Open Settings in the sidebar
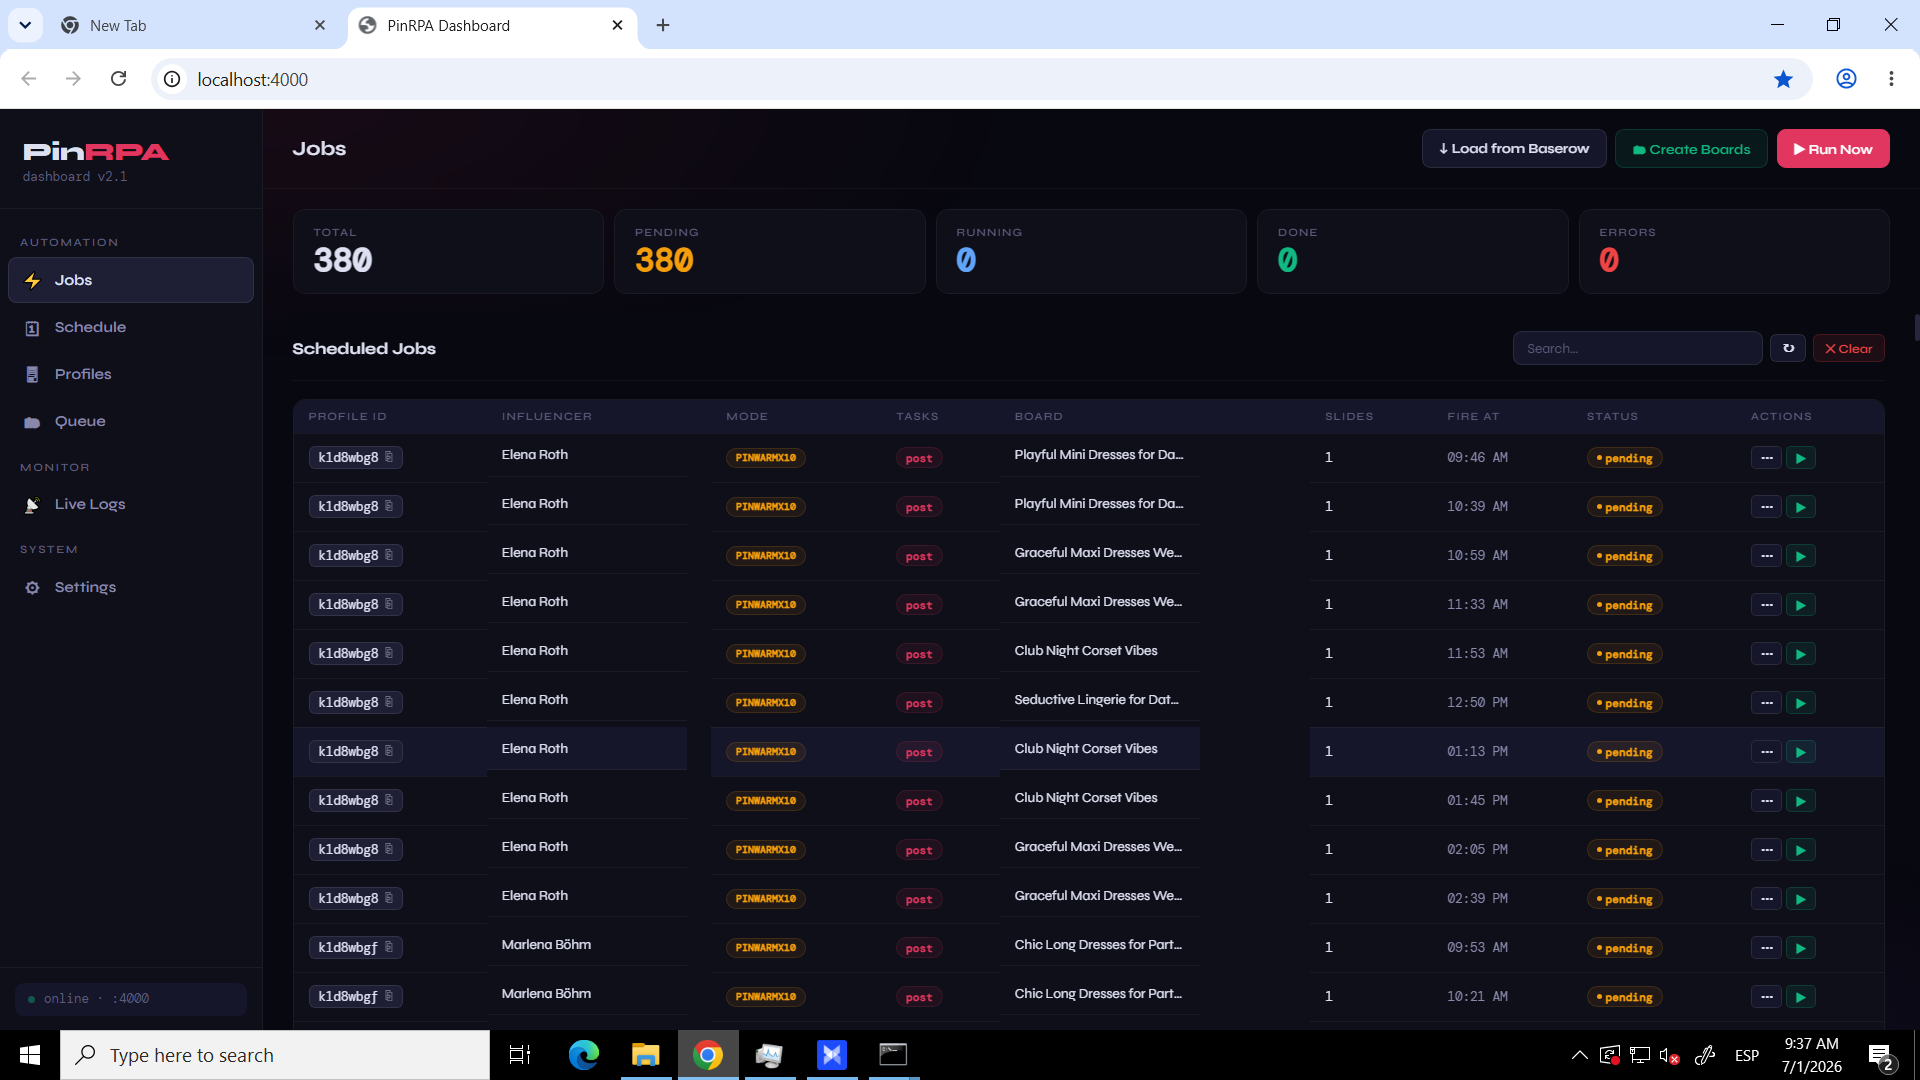This screenshot has width=1920, height=1080. (131, 587)
